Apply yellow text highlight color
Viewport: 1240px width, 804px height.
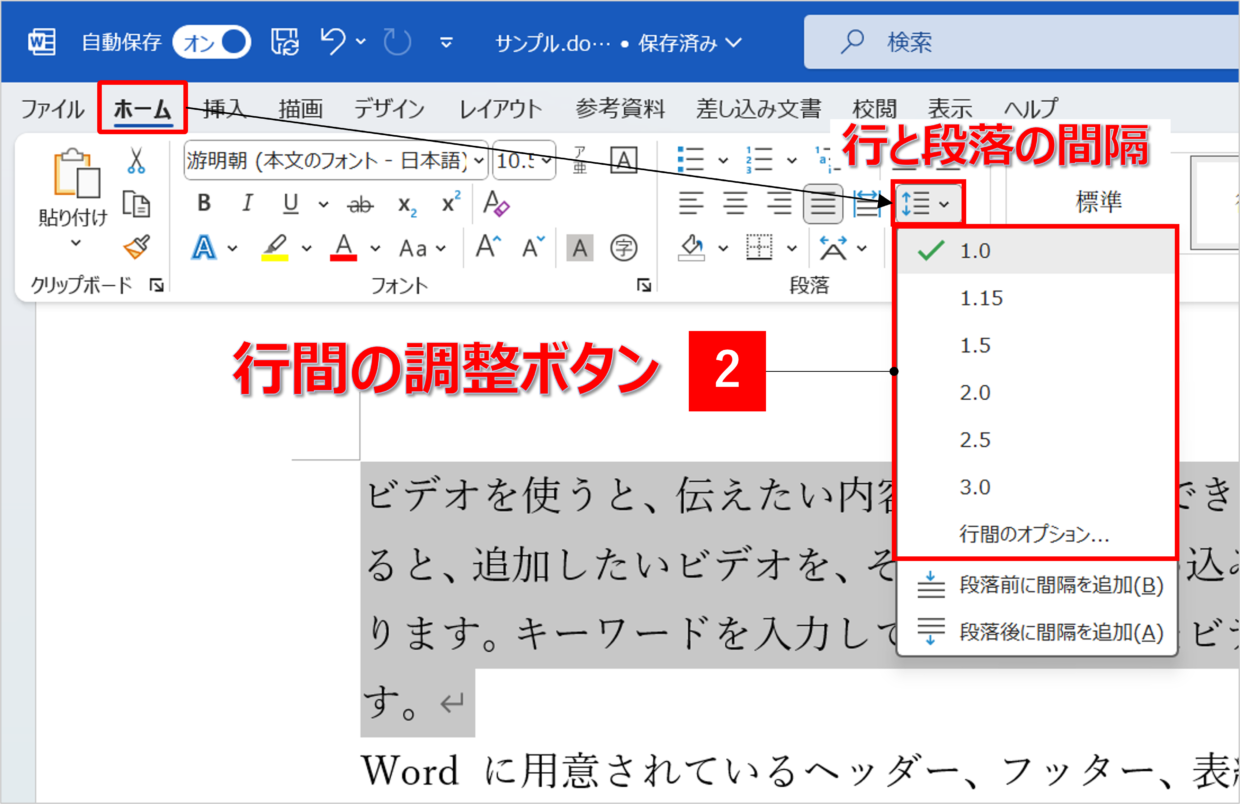coord(275,247)
